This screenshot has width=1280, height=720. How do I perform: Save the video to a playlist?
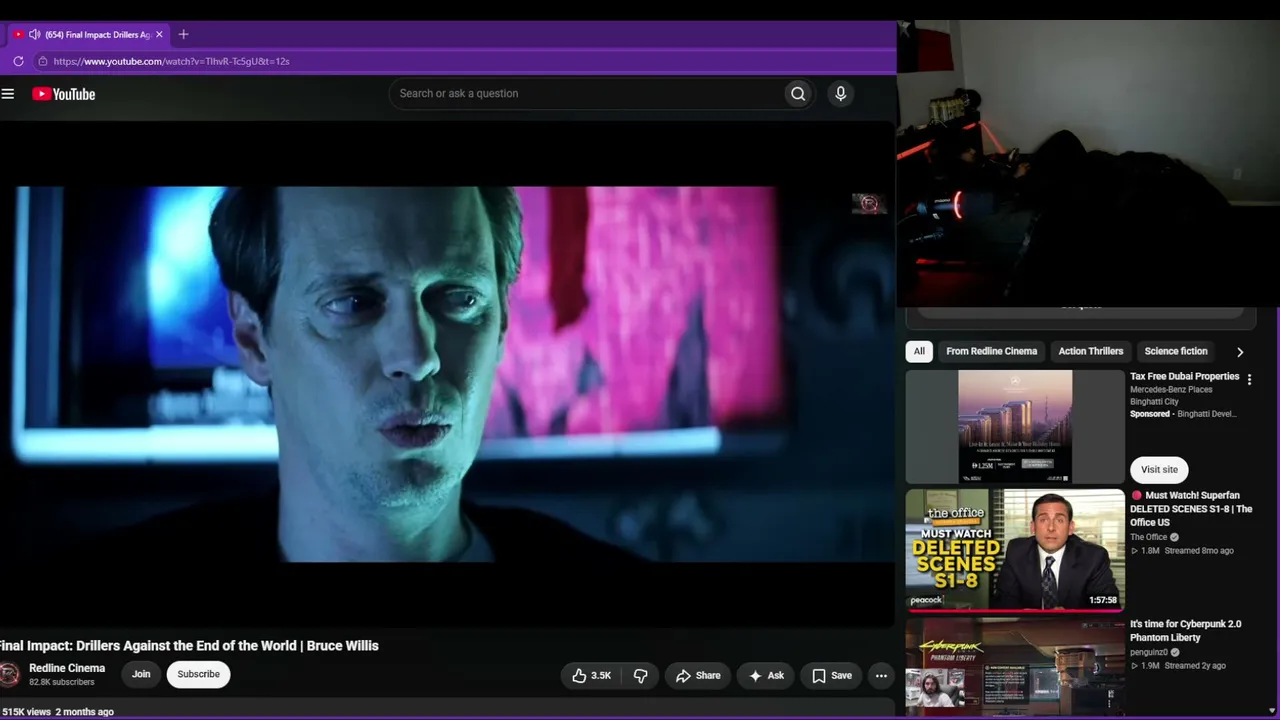click(x=831, y=676)
